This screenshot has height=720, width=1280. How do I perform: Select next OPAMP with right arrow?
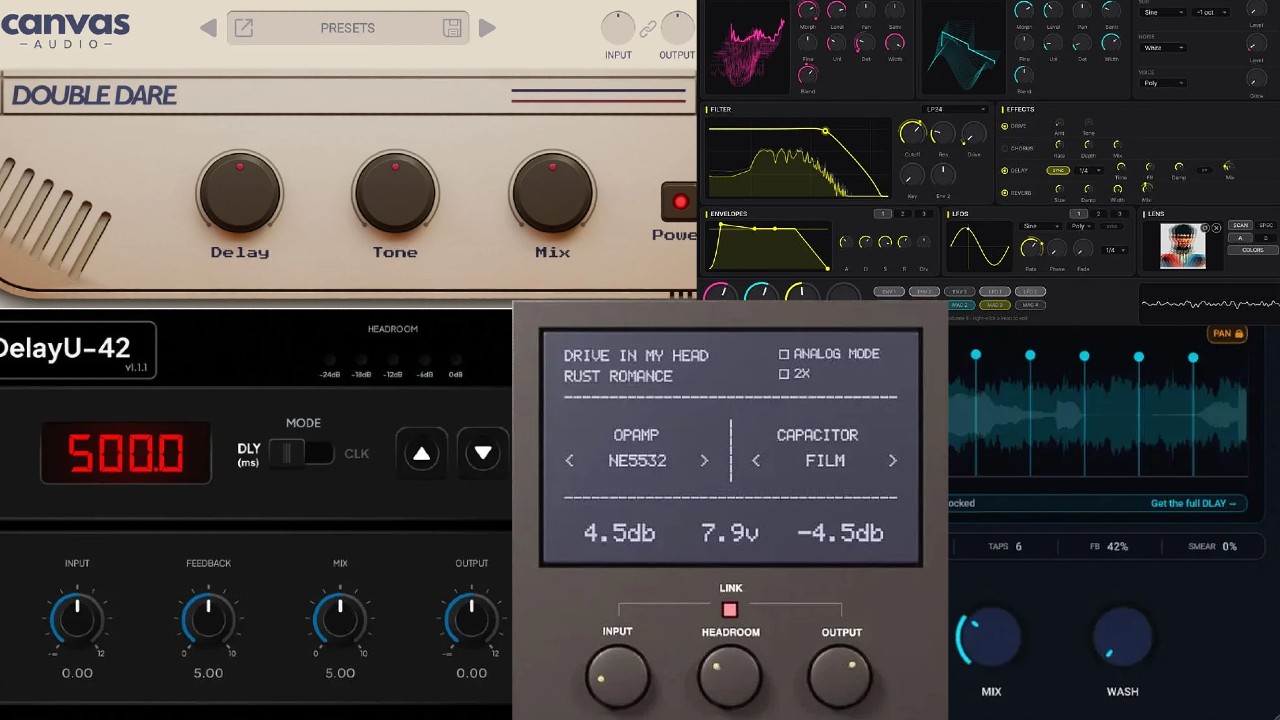coord(703,461)
